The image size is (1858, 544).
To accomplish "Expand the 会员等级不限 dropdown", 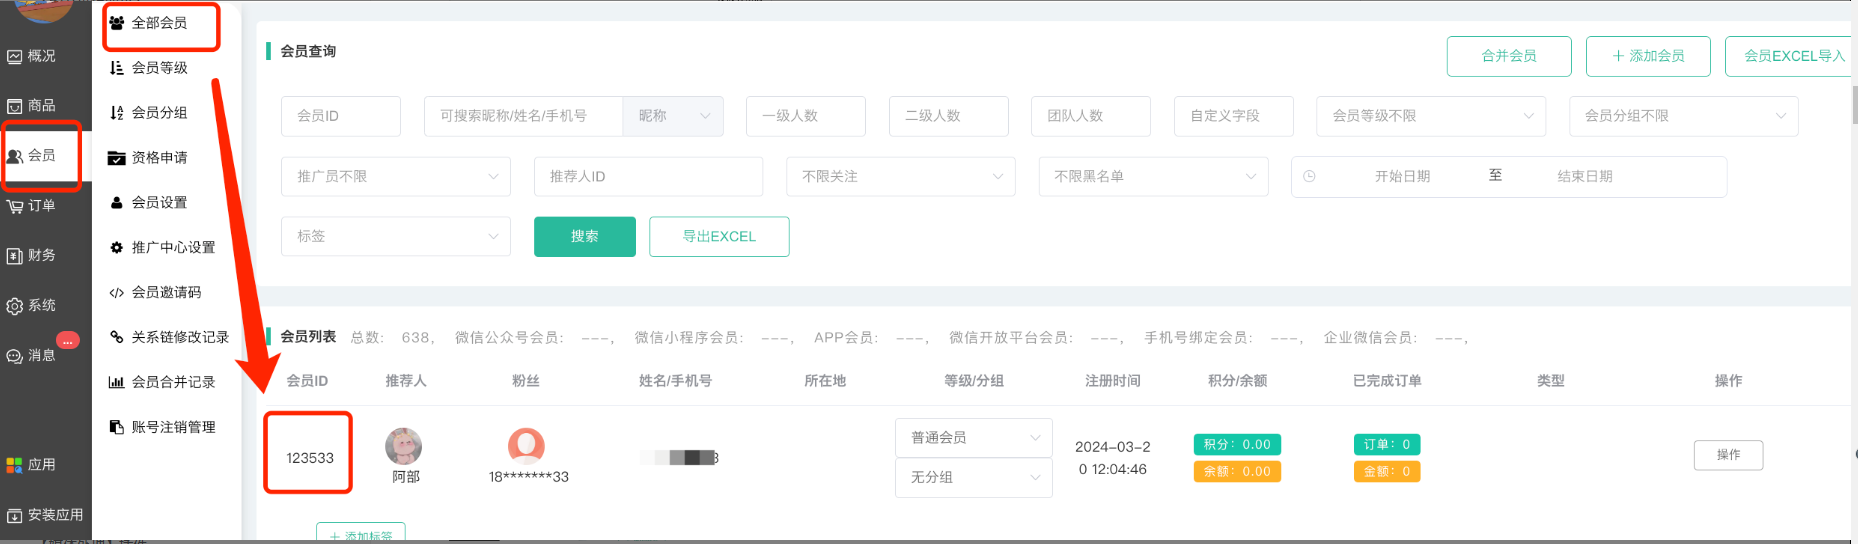I will pyautogui.click(x=1431, y=116).
